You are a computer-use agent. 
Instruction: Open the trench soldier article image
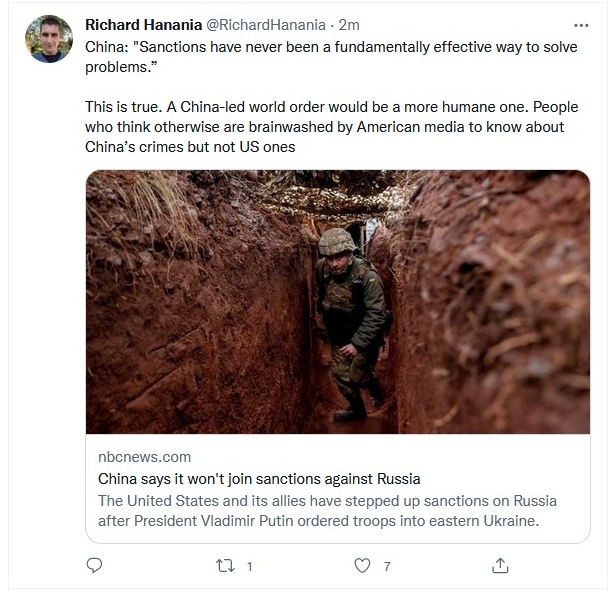pyautogui.click(x=338, y=302)
